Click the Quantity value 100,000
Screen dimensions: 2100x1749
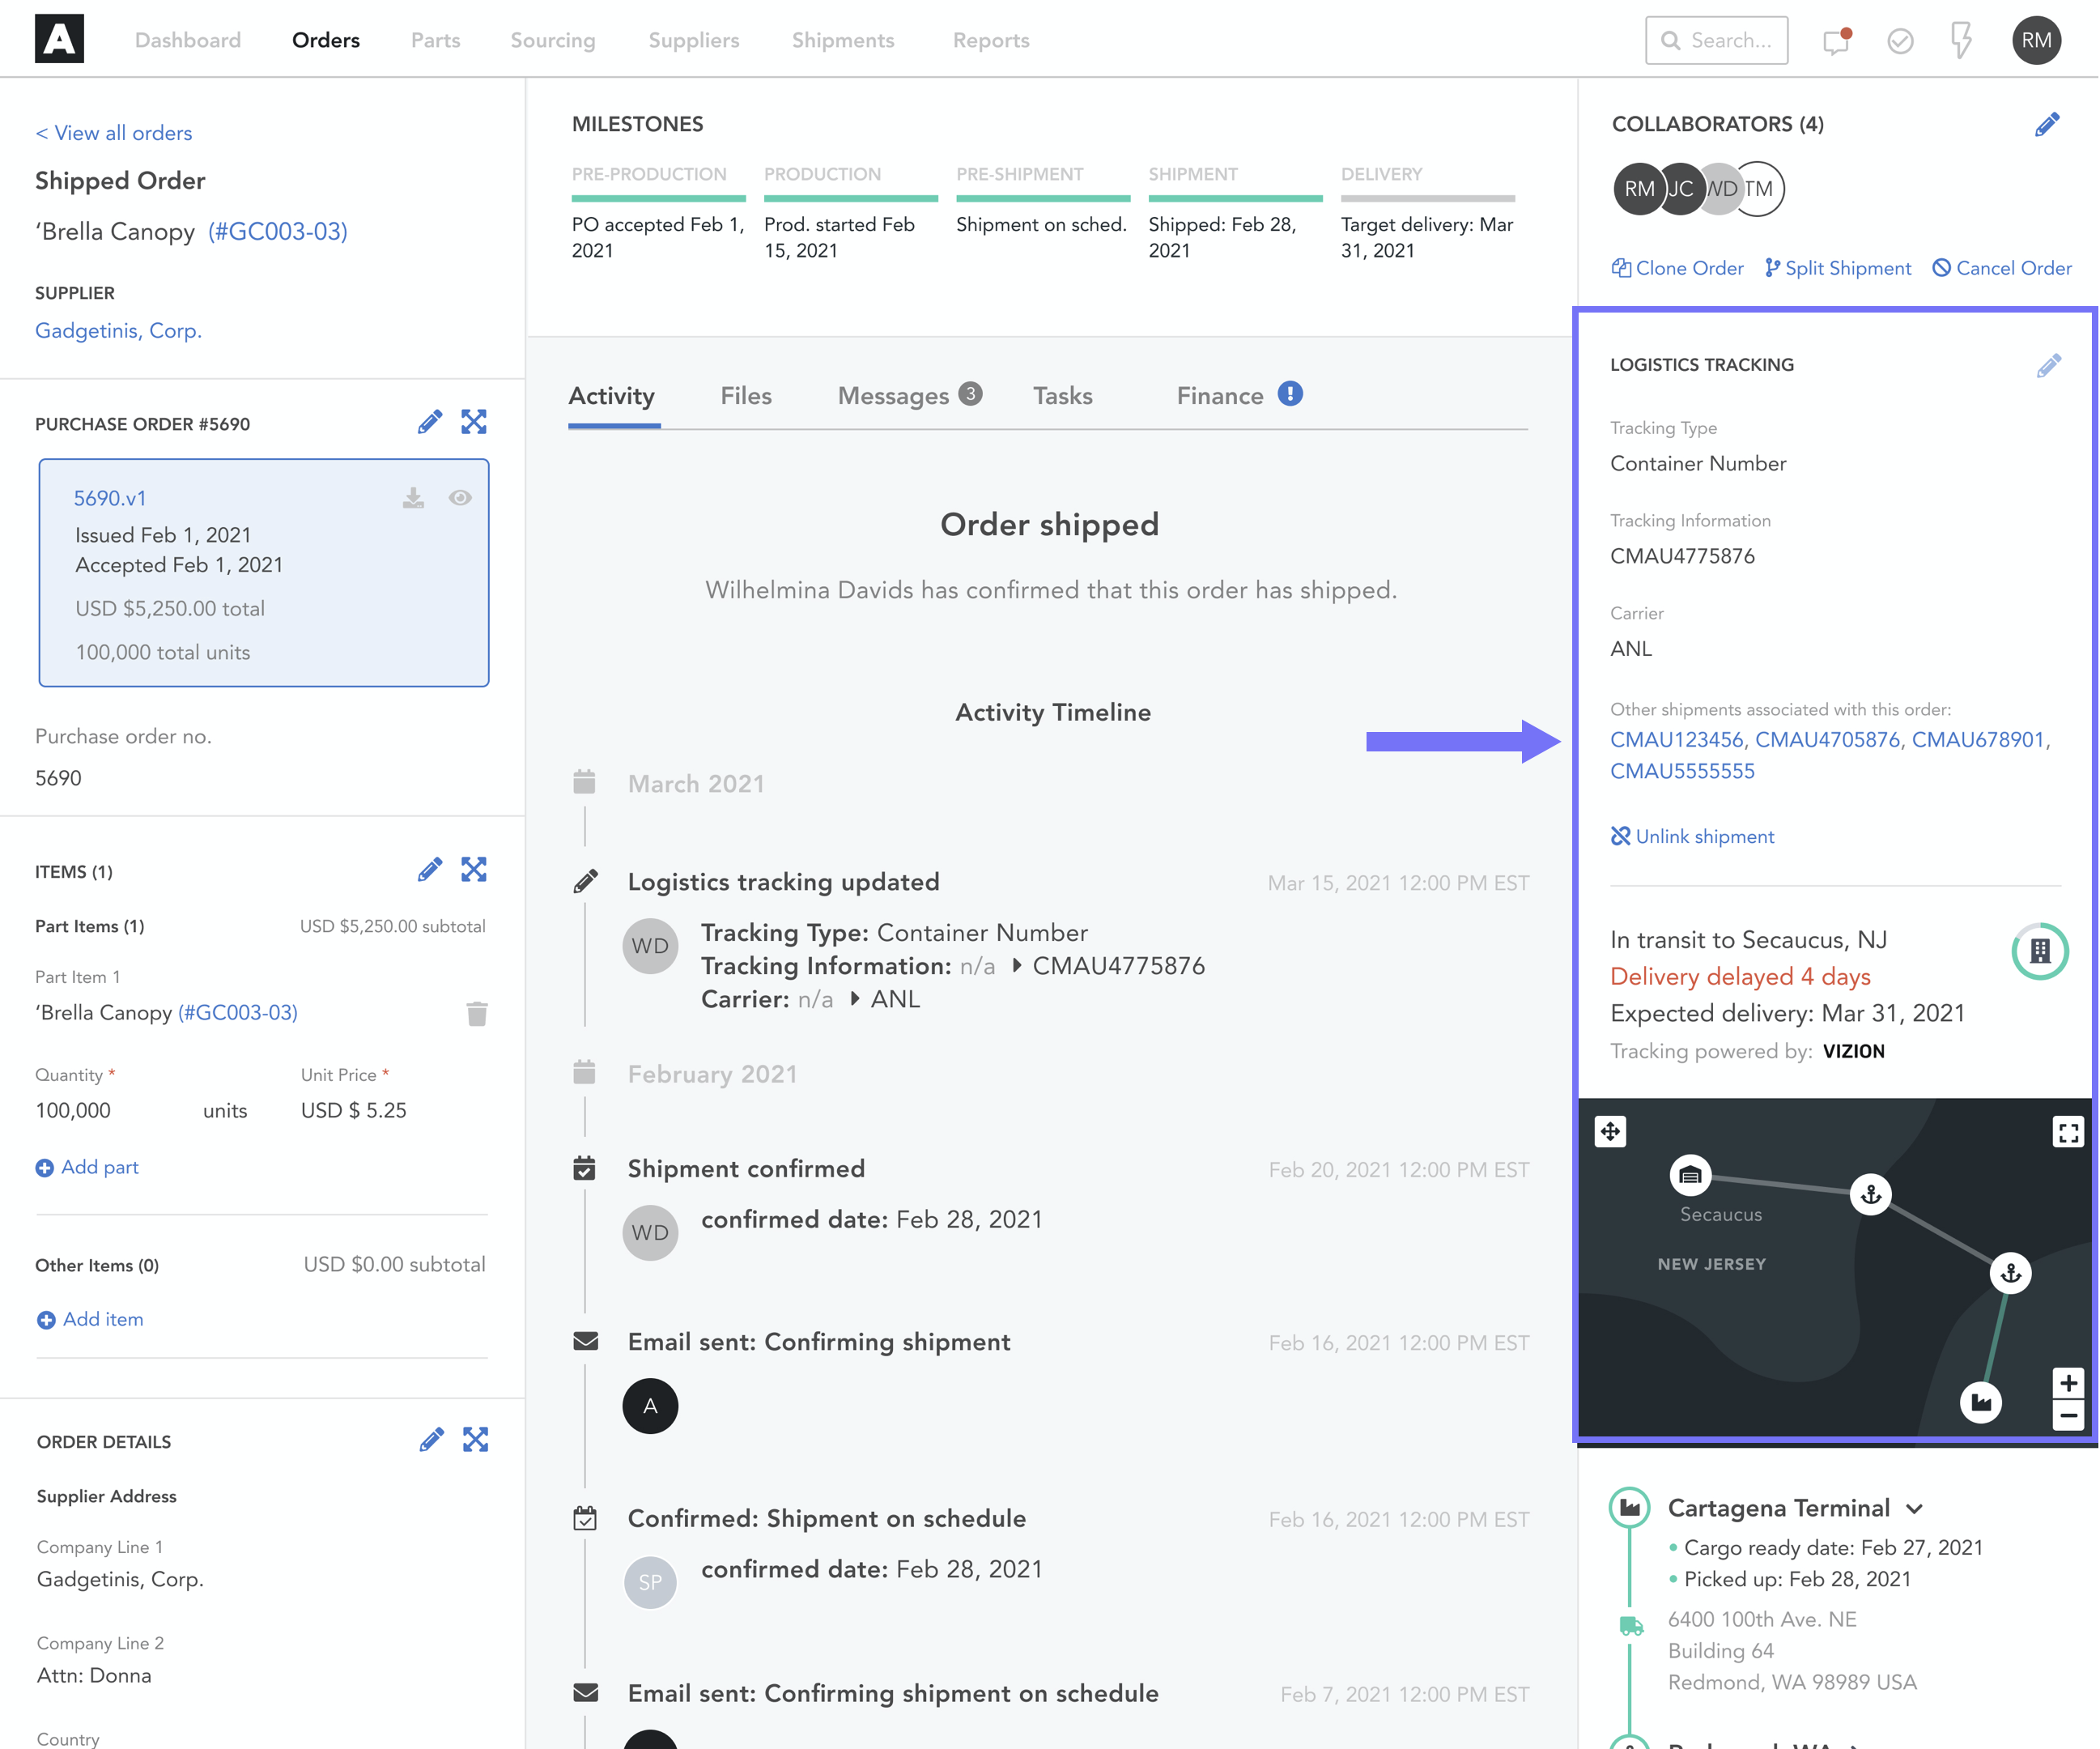coord(73,1110)
